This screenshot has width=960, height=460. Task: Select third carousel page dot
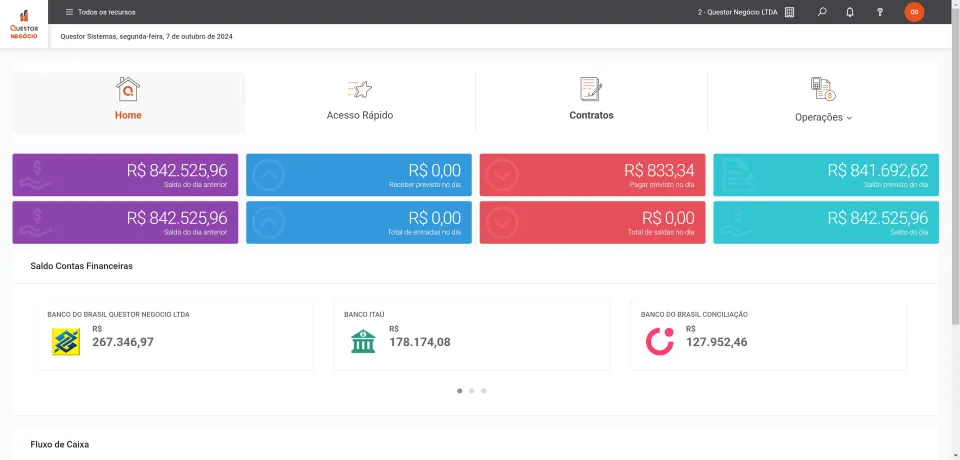point(484,391)
